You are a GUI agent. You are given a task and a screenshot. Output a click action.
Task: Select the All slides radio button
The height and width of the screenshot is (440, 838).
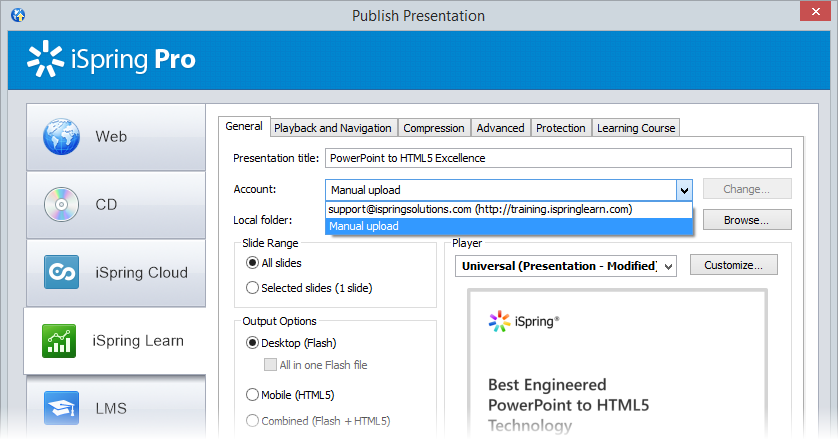click(x=252, y=263)
